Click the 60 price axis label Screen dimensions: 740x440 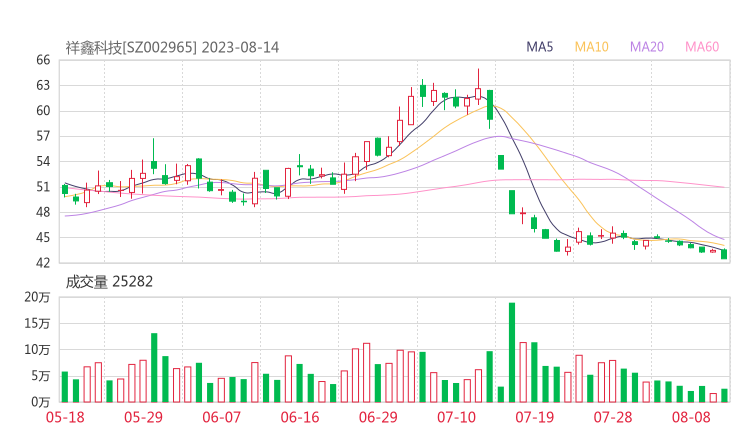pos(43,111)
